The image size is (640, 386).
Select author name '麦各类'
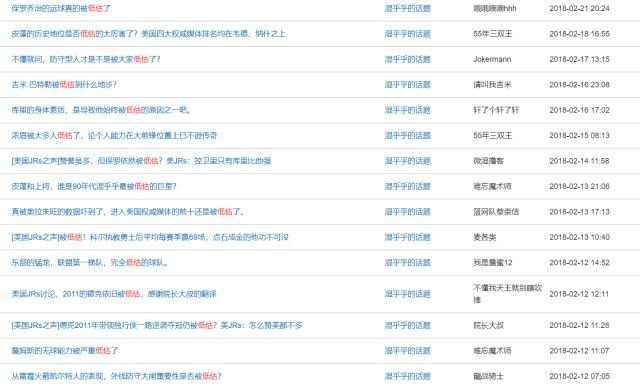point(484,237)
